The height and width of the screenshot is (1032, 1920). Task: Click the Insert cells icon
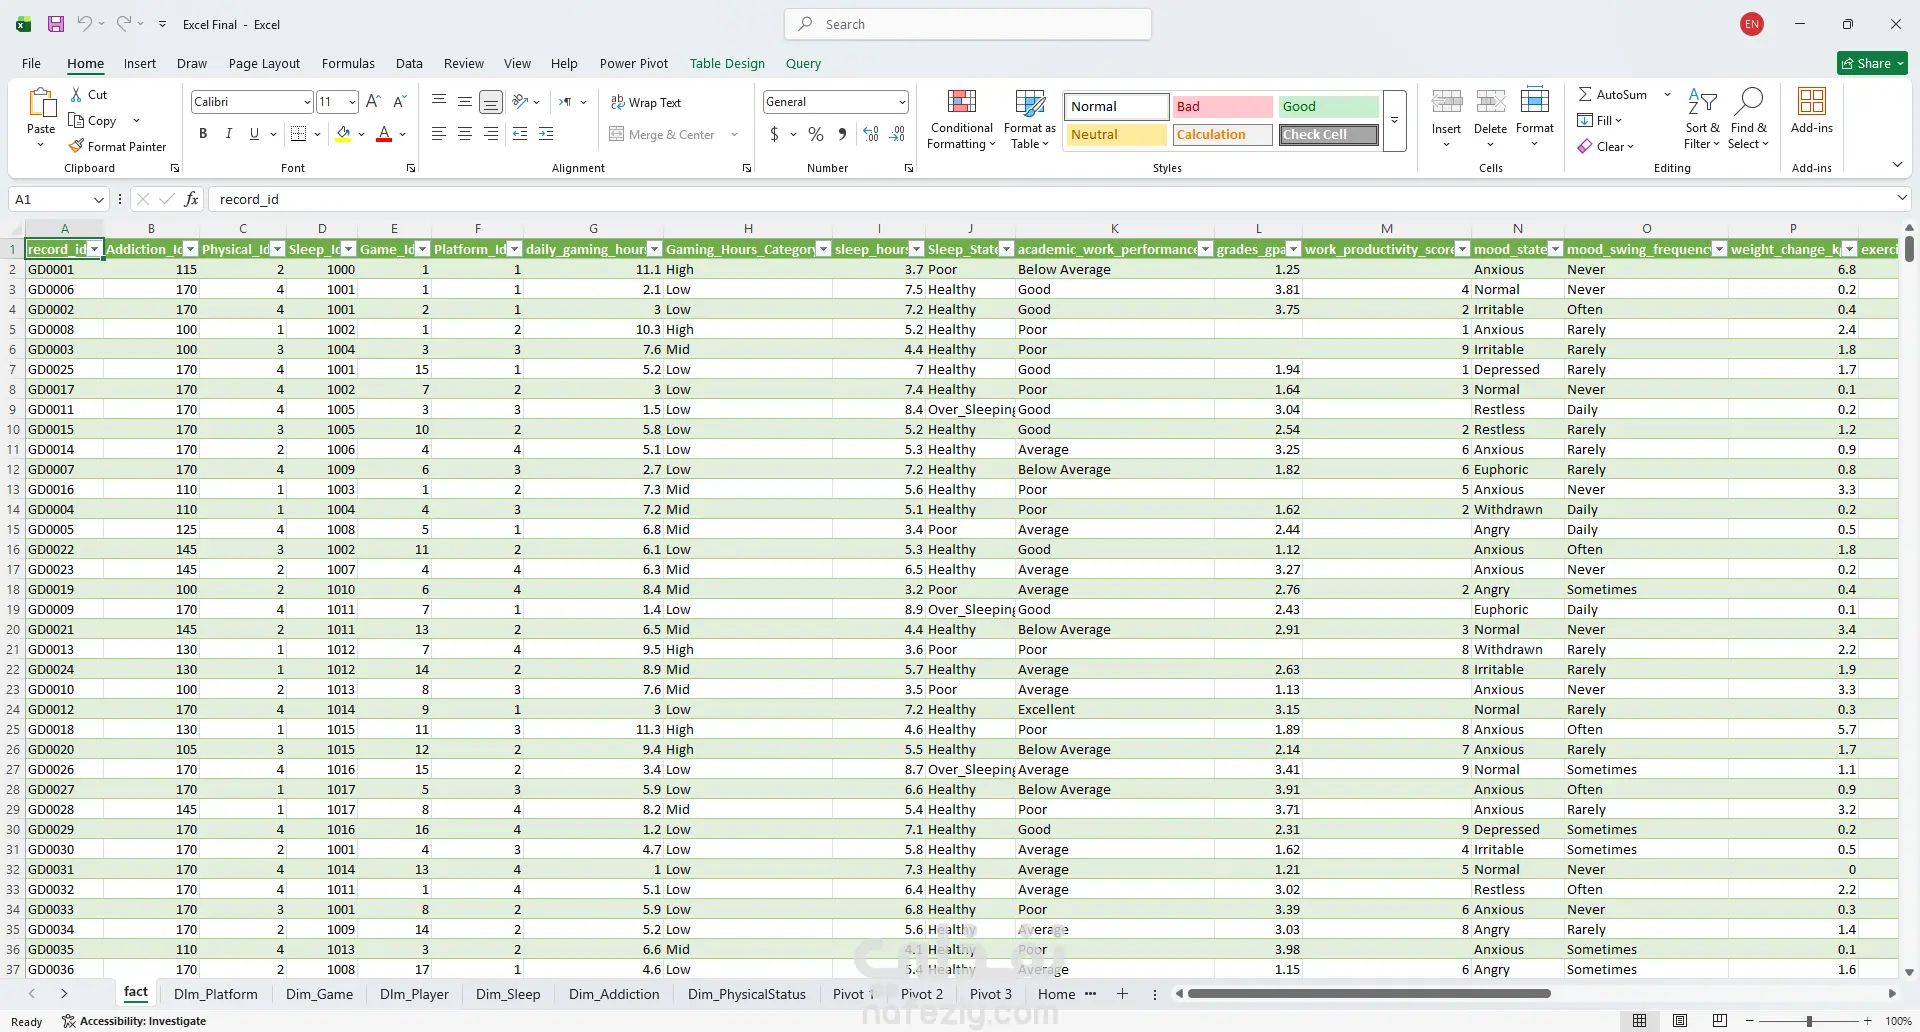click(x=1446, y=101)
